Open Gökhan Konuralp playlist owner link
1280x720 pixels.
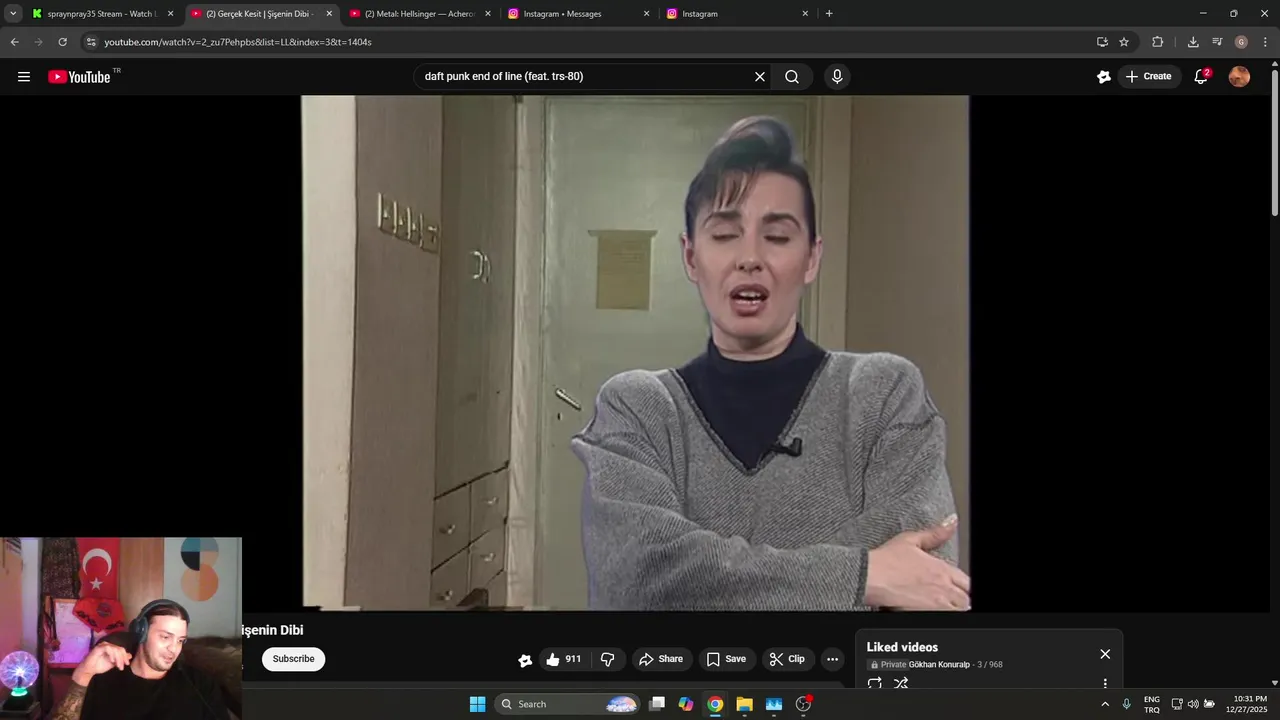[939, 665]
